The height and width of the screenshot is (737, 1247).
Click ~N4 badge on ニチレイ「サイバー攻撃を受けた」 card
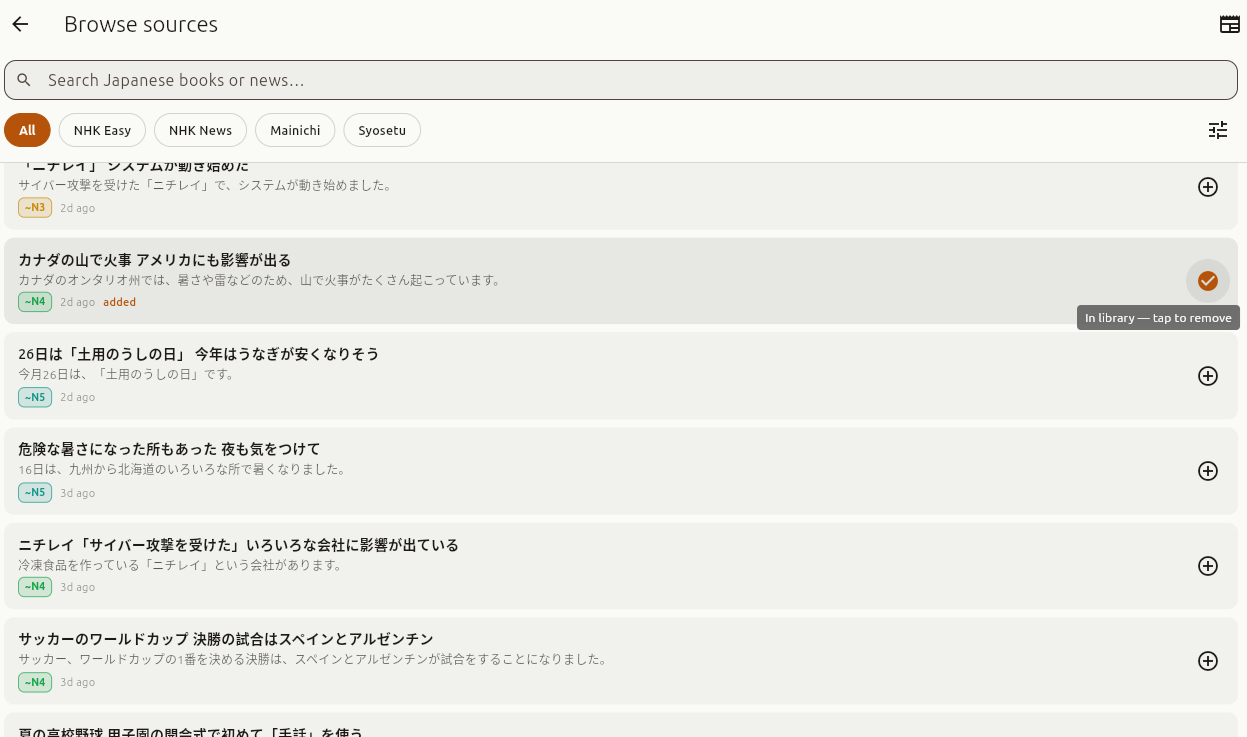pos(35,587)
